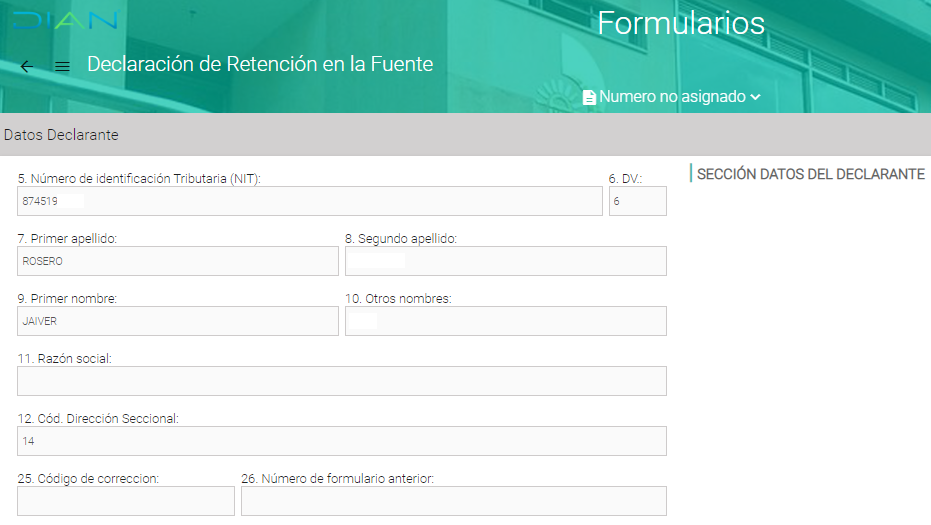
Task: Open the hamburger menu
Action: tap(62, 66)
